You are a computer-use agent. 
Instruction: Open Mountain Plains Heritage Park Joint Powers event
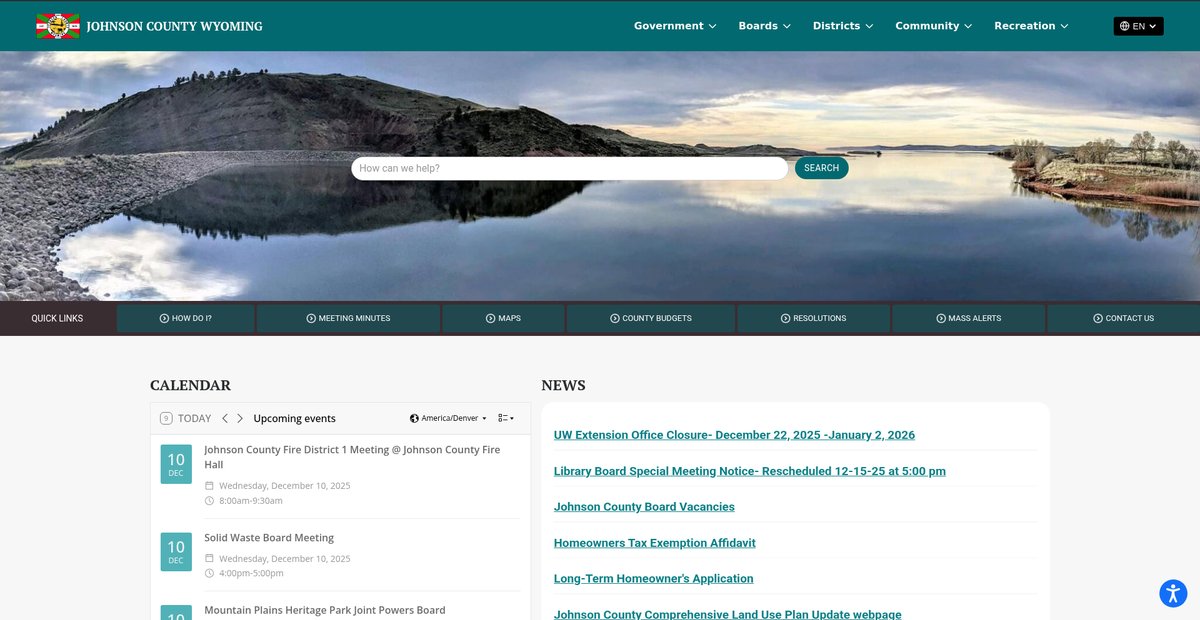pos(325,610)
